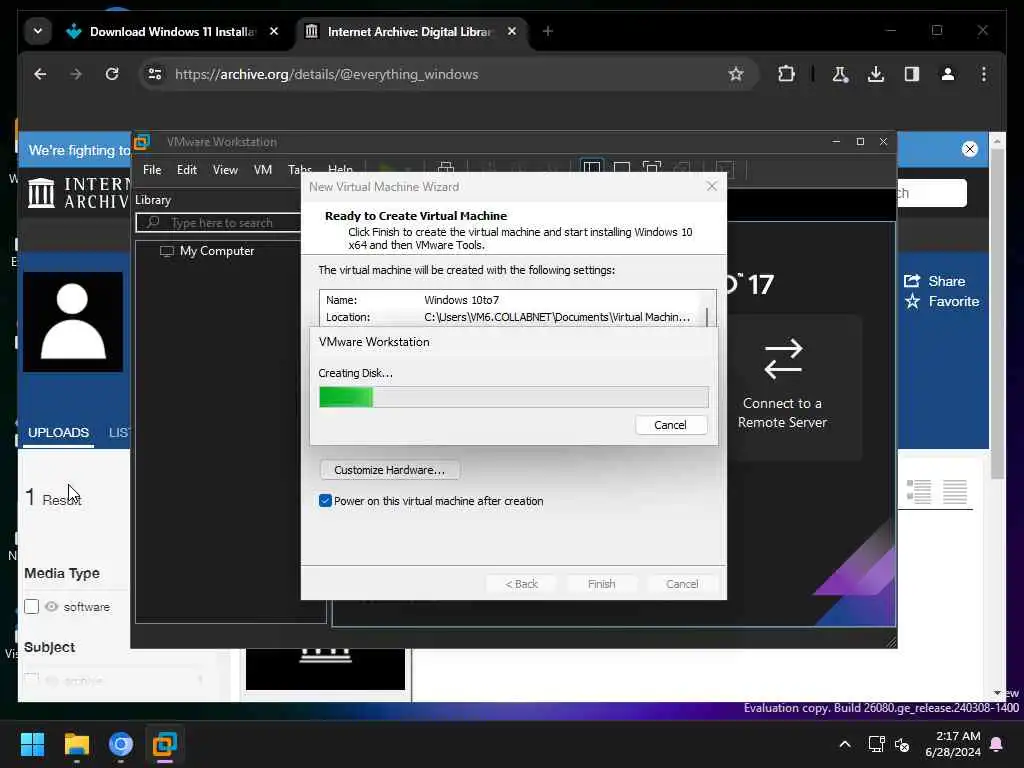The height and width of the screenshot is (768, 1024).
Task: Click the VM name value Windows 10to7
Action: coord(461,300)
